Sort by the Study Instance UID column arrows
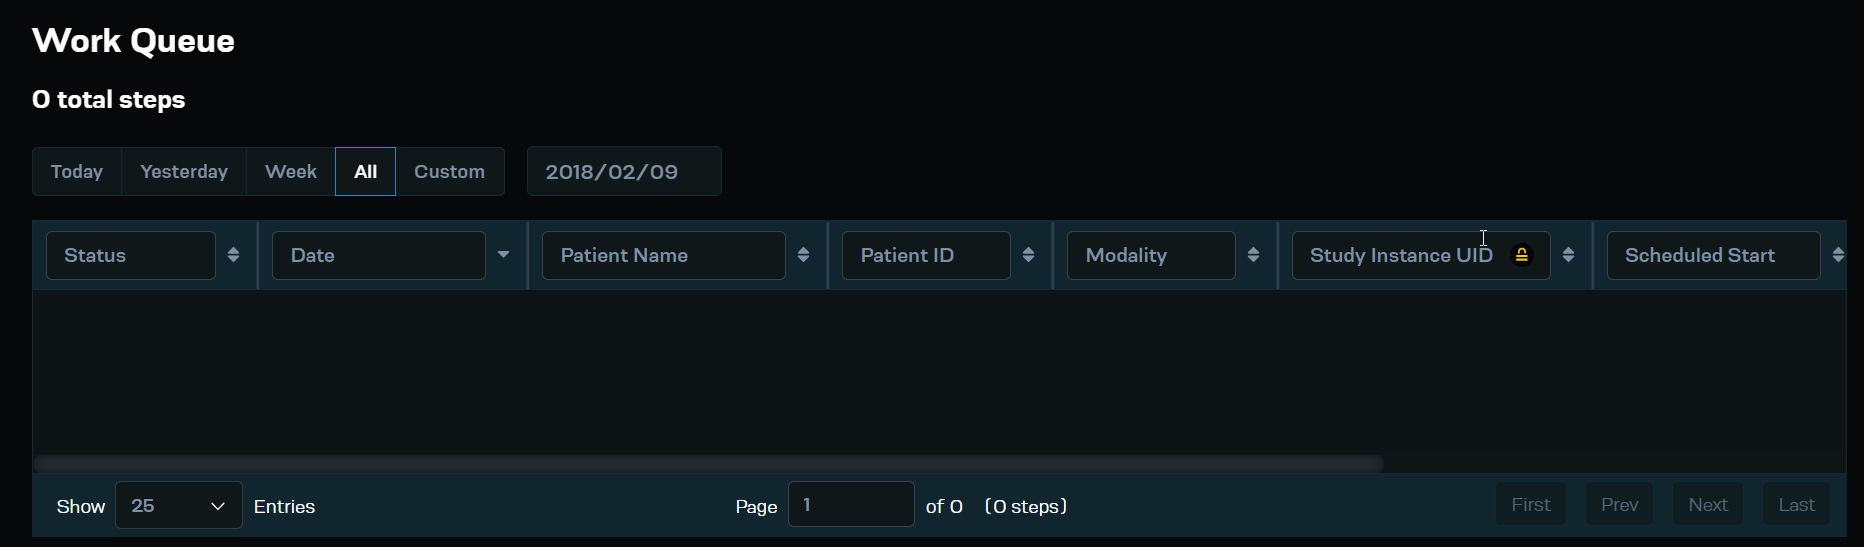Viewport: 1864px width, 547px height. tap(1568, 255)
